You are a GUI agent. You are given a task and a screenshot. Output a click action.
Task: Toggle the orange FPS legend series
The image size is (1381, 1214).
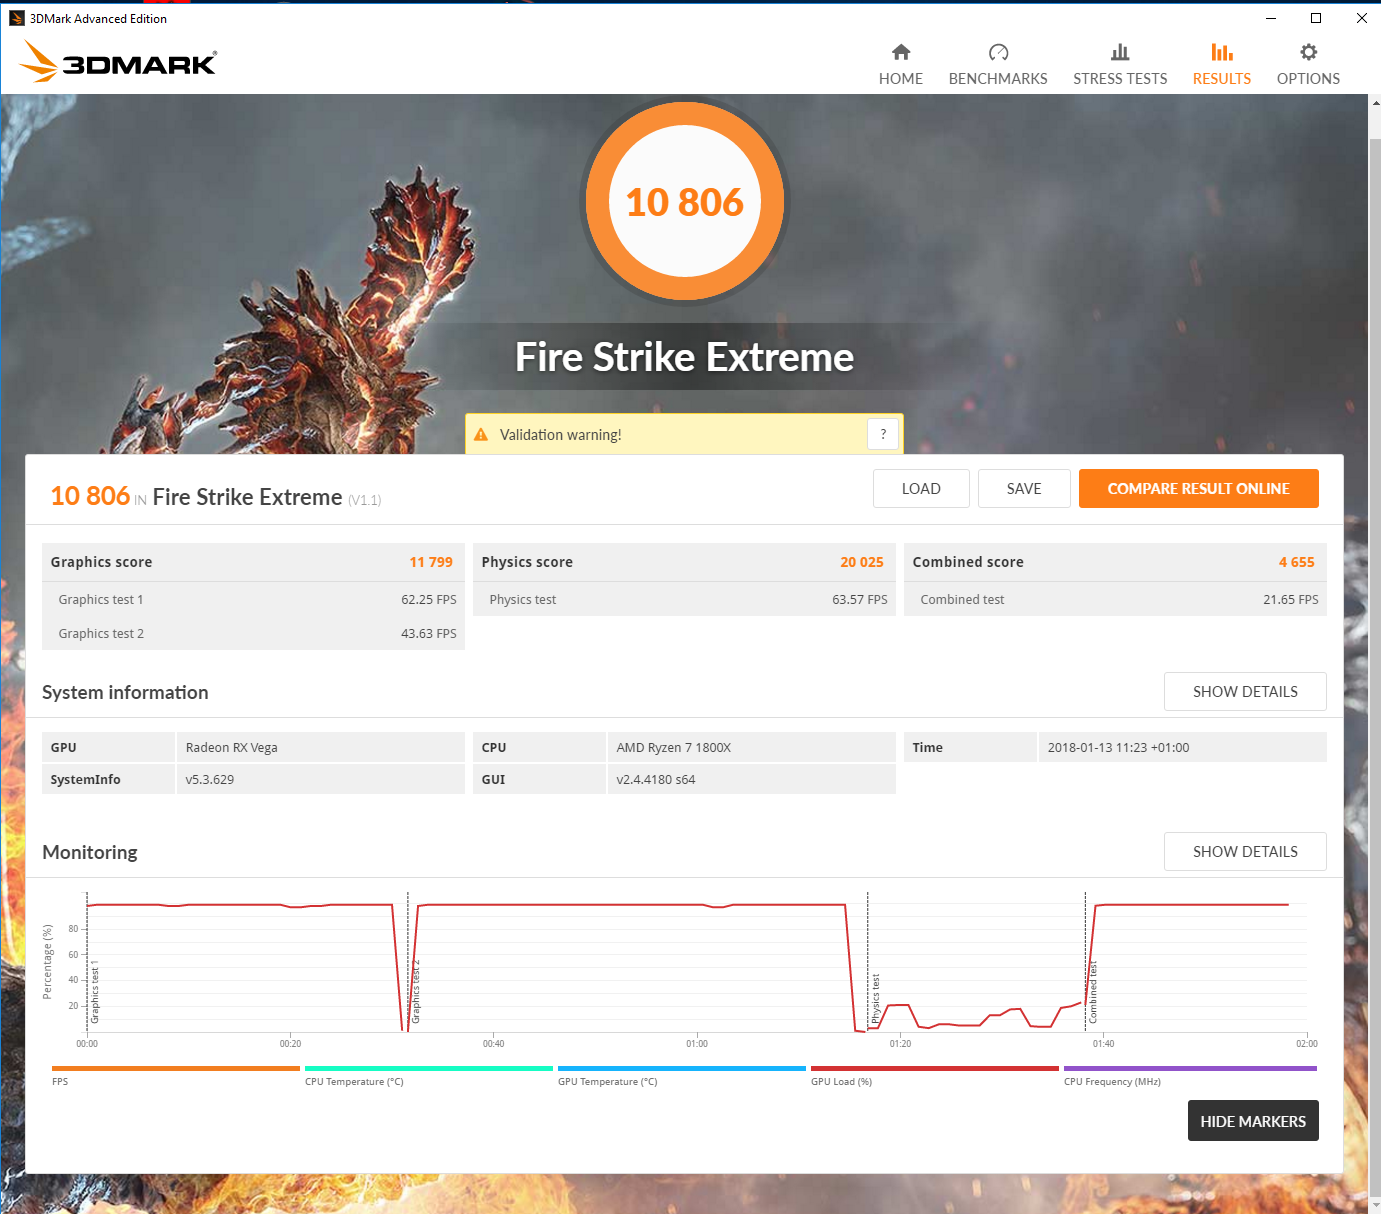point(175,1075)
